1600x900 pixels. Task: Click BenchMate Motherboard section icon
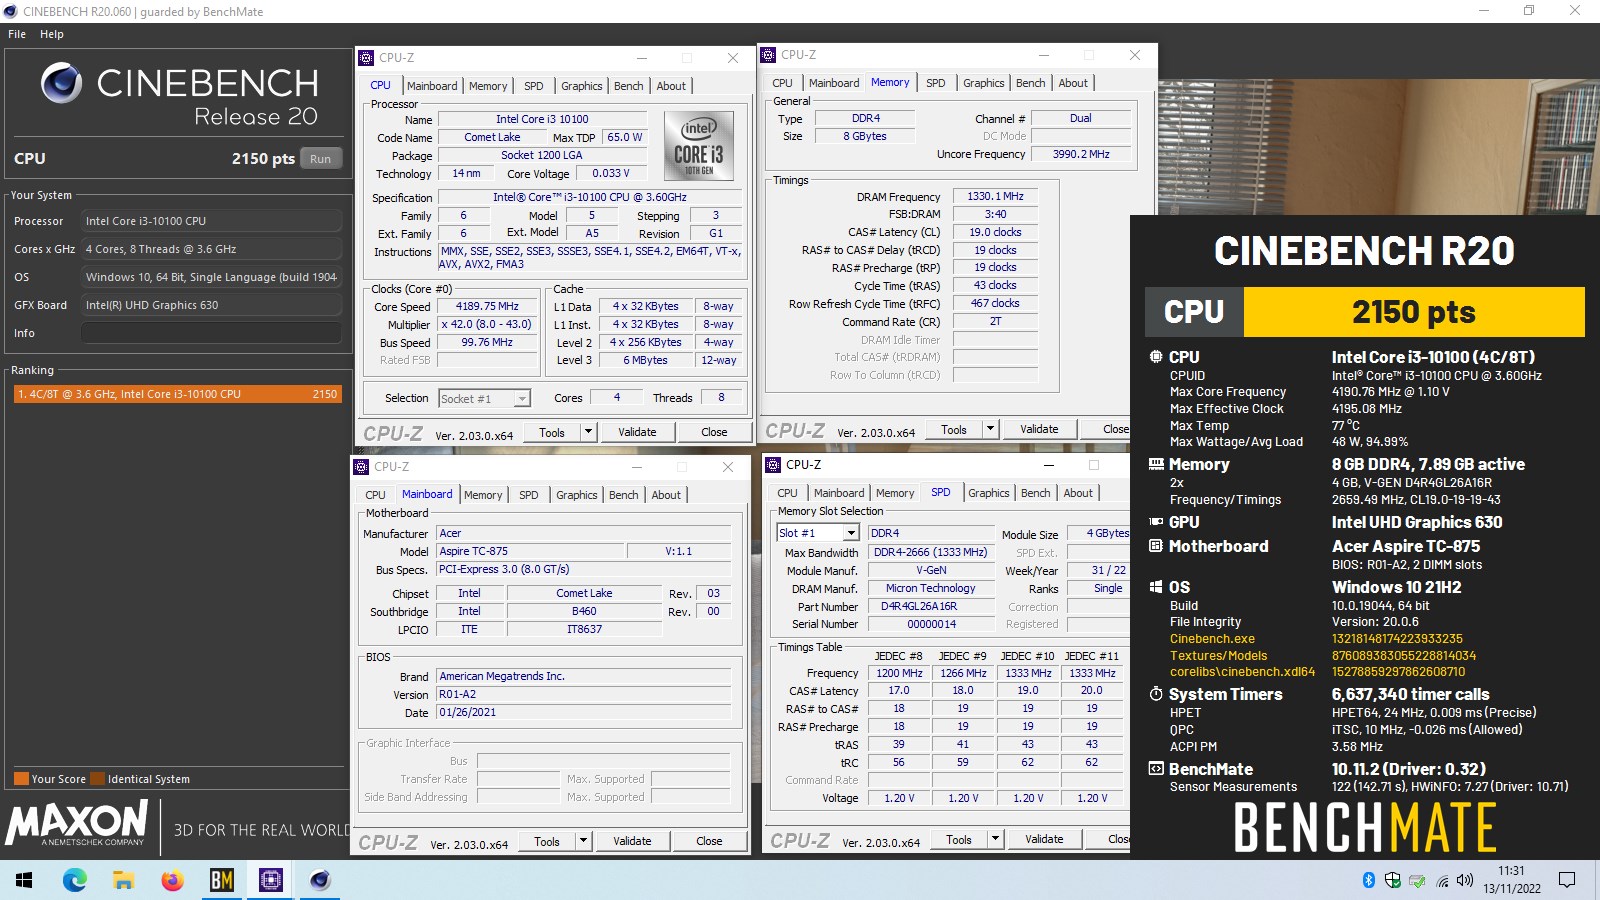coord(1156,546)
